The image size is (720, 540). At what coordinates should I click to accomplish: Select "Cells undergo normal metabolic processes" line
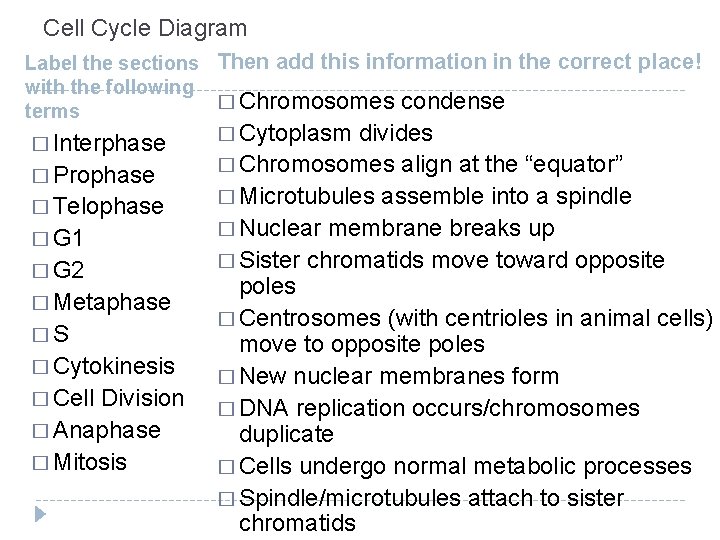tap(466, 467)
